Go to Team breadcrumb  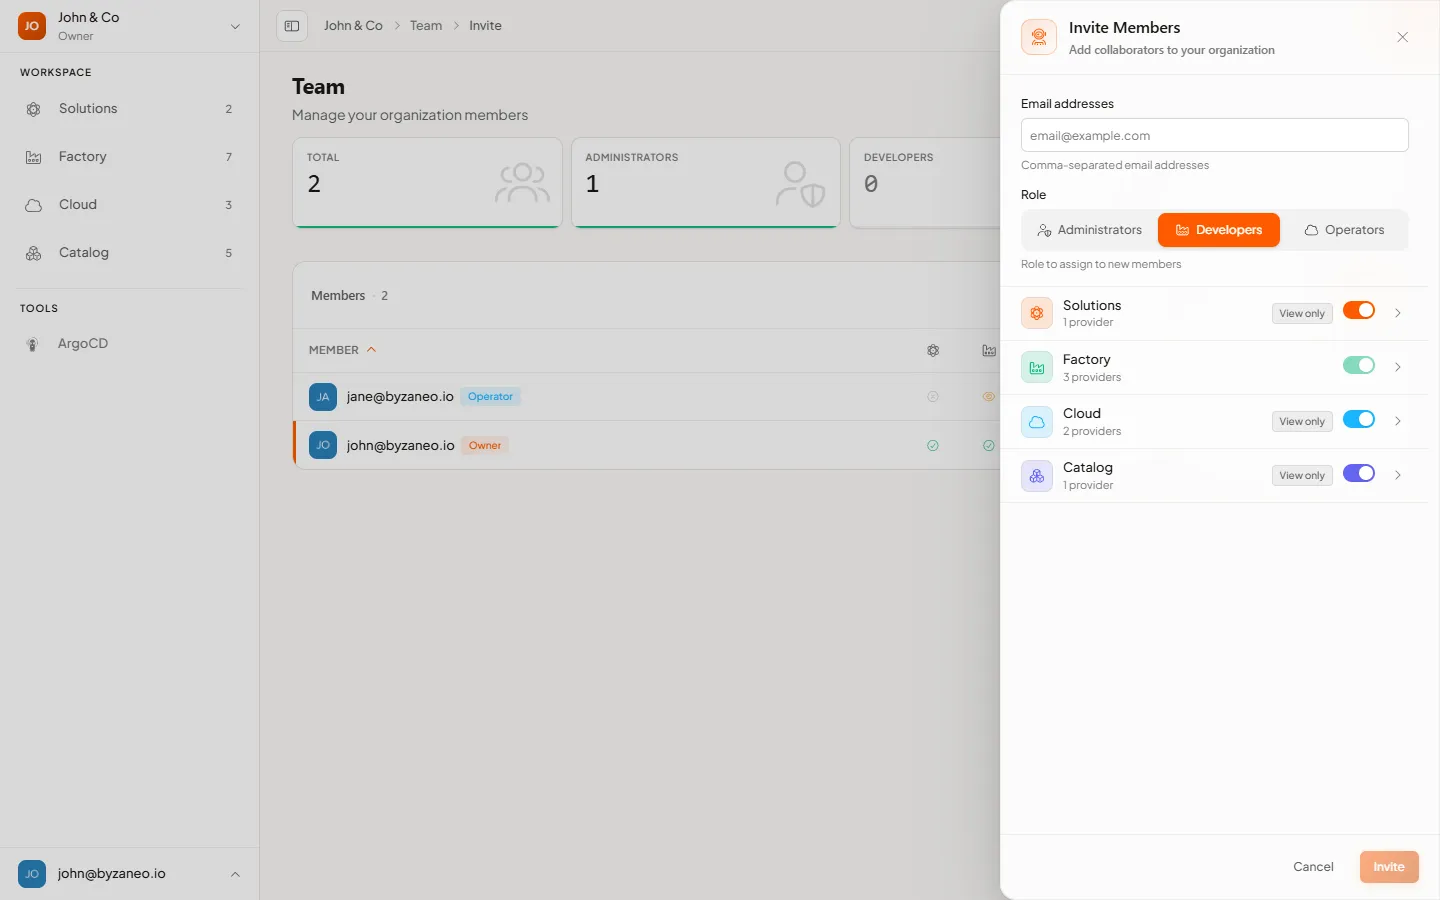[x=426, y=26]
